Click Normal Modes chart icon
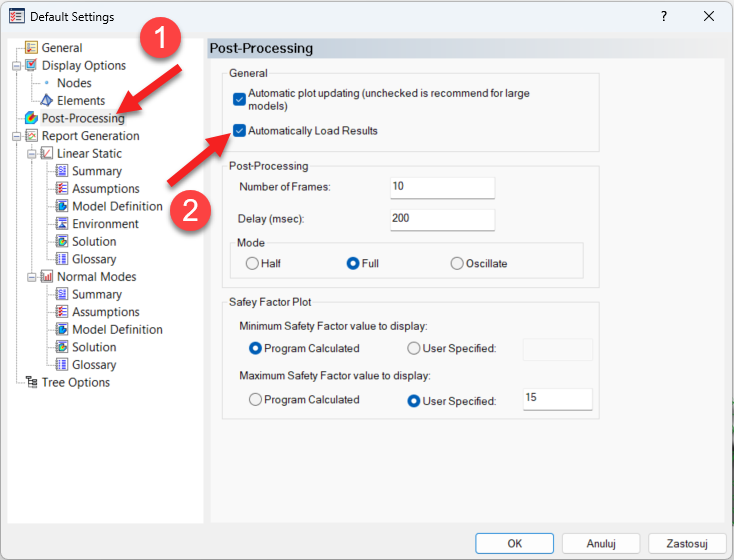 46,277
